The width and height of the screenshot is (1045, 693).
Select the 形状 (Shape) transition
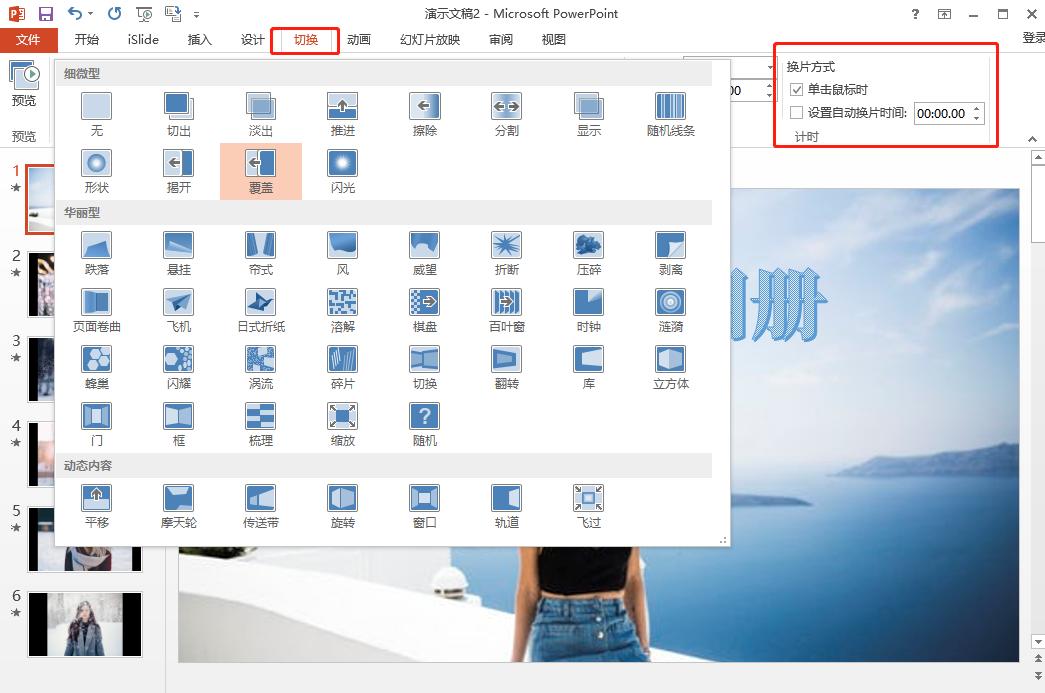pos(97,172)
